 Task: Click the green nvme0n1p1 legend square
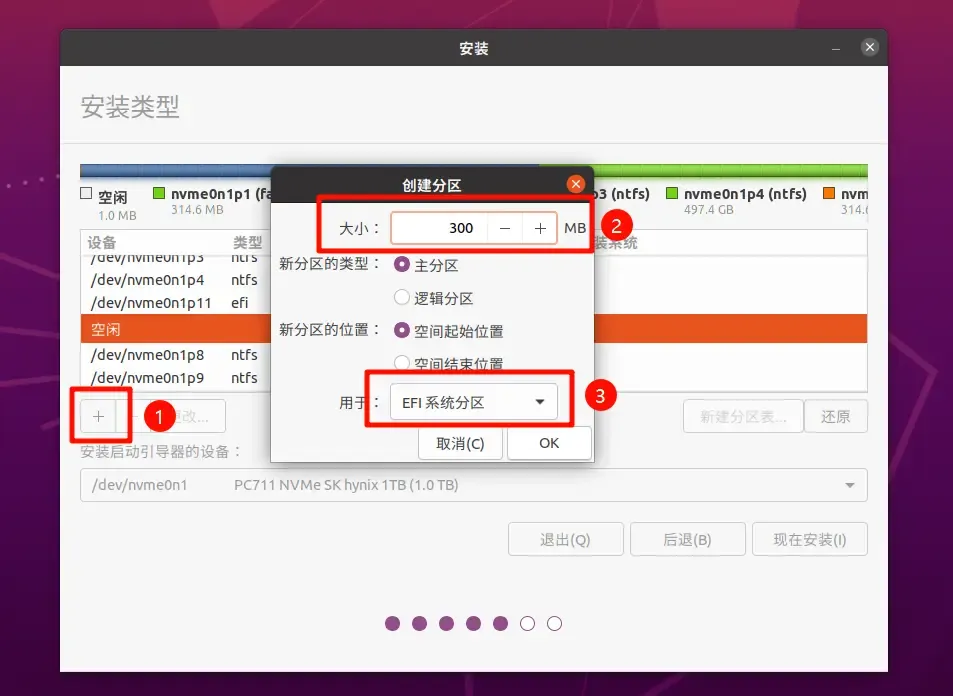pos(159,193)
